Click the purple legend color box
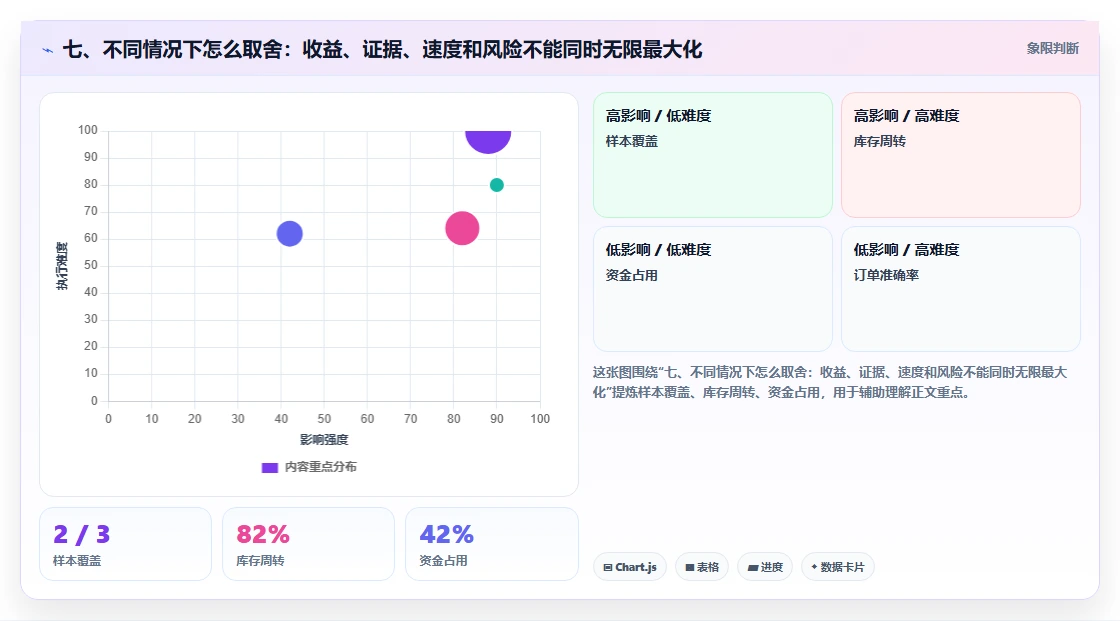This screenshot has width=1120, height=621. (x=269, y=467)
